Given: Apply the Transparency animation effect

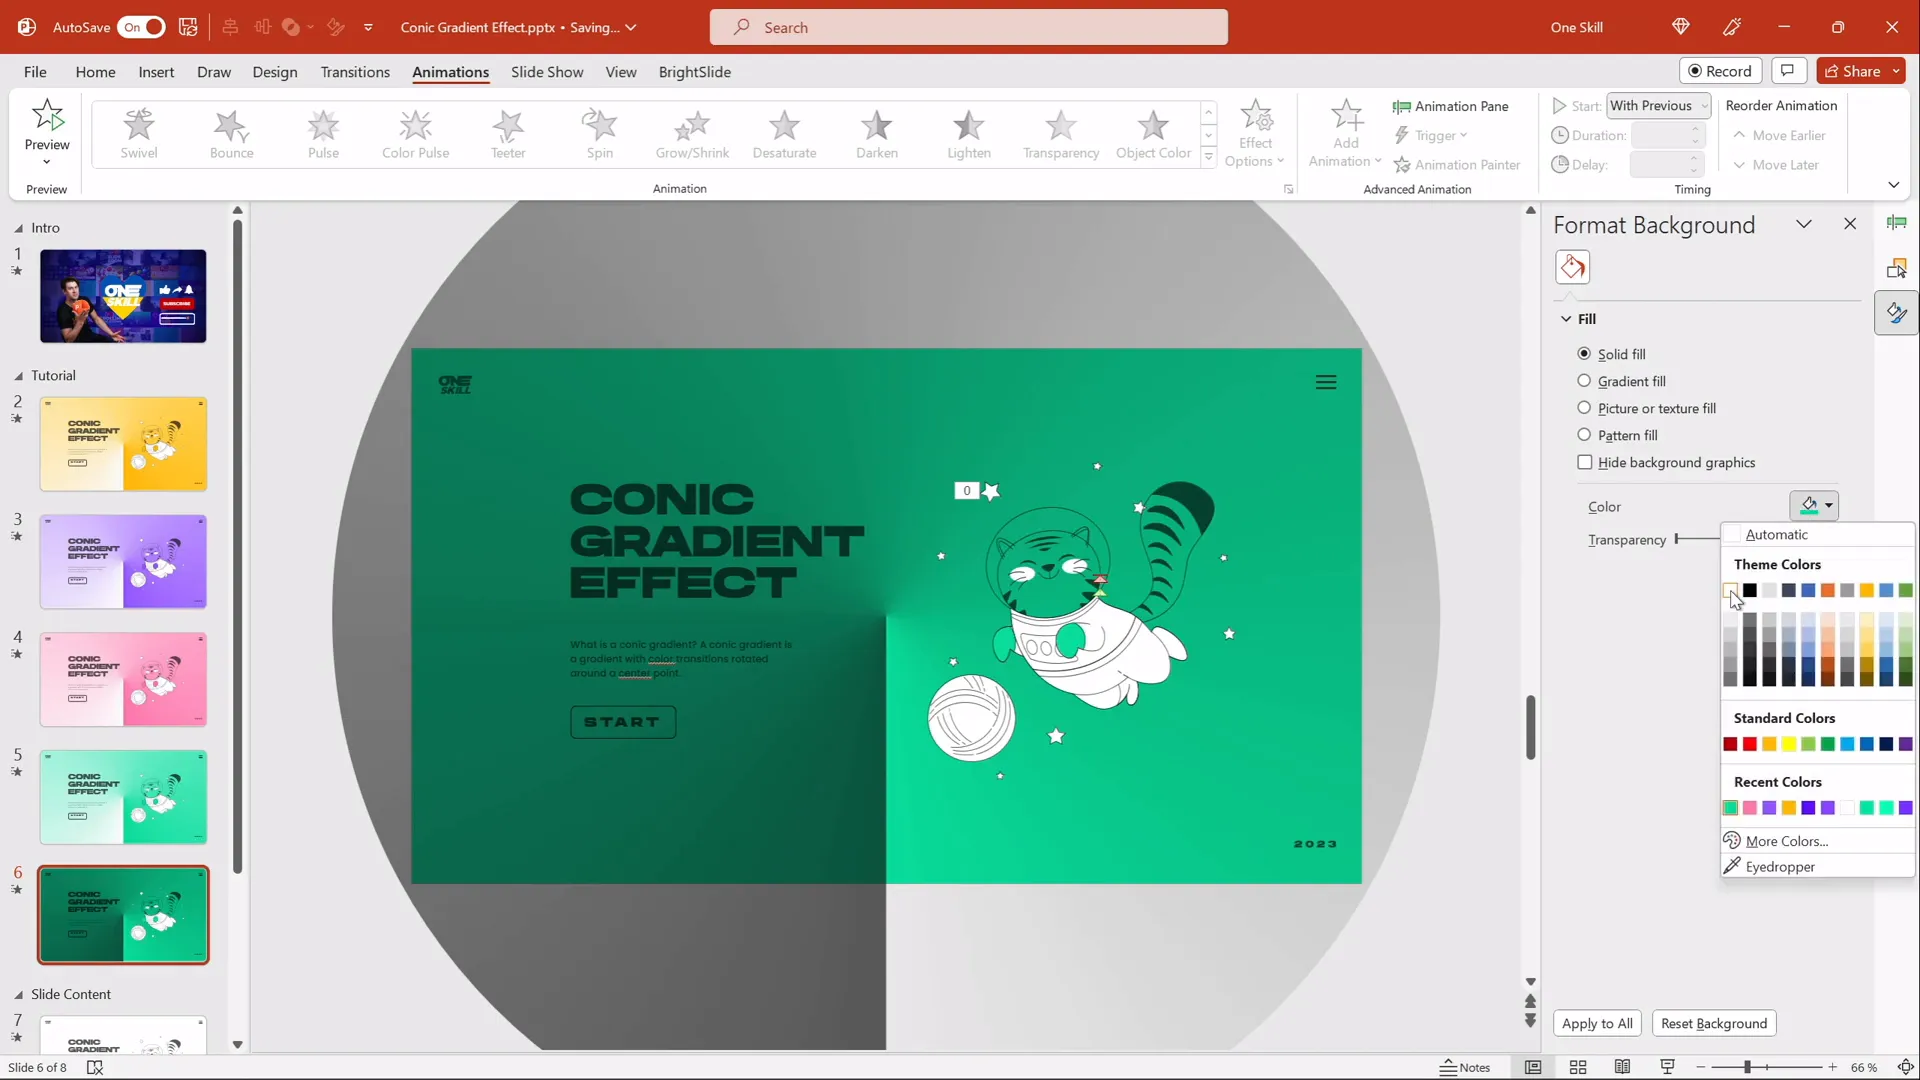Looking at the screenshot, I should pos(1061,134).
